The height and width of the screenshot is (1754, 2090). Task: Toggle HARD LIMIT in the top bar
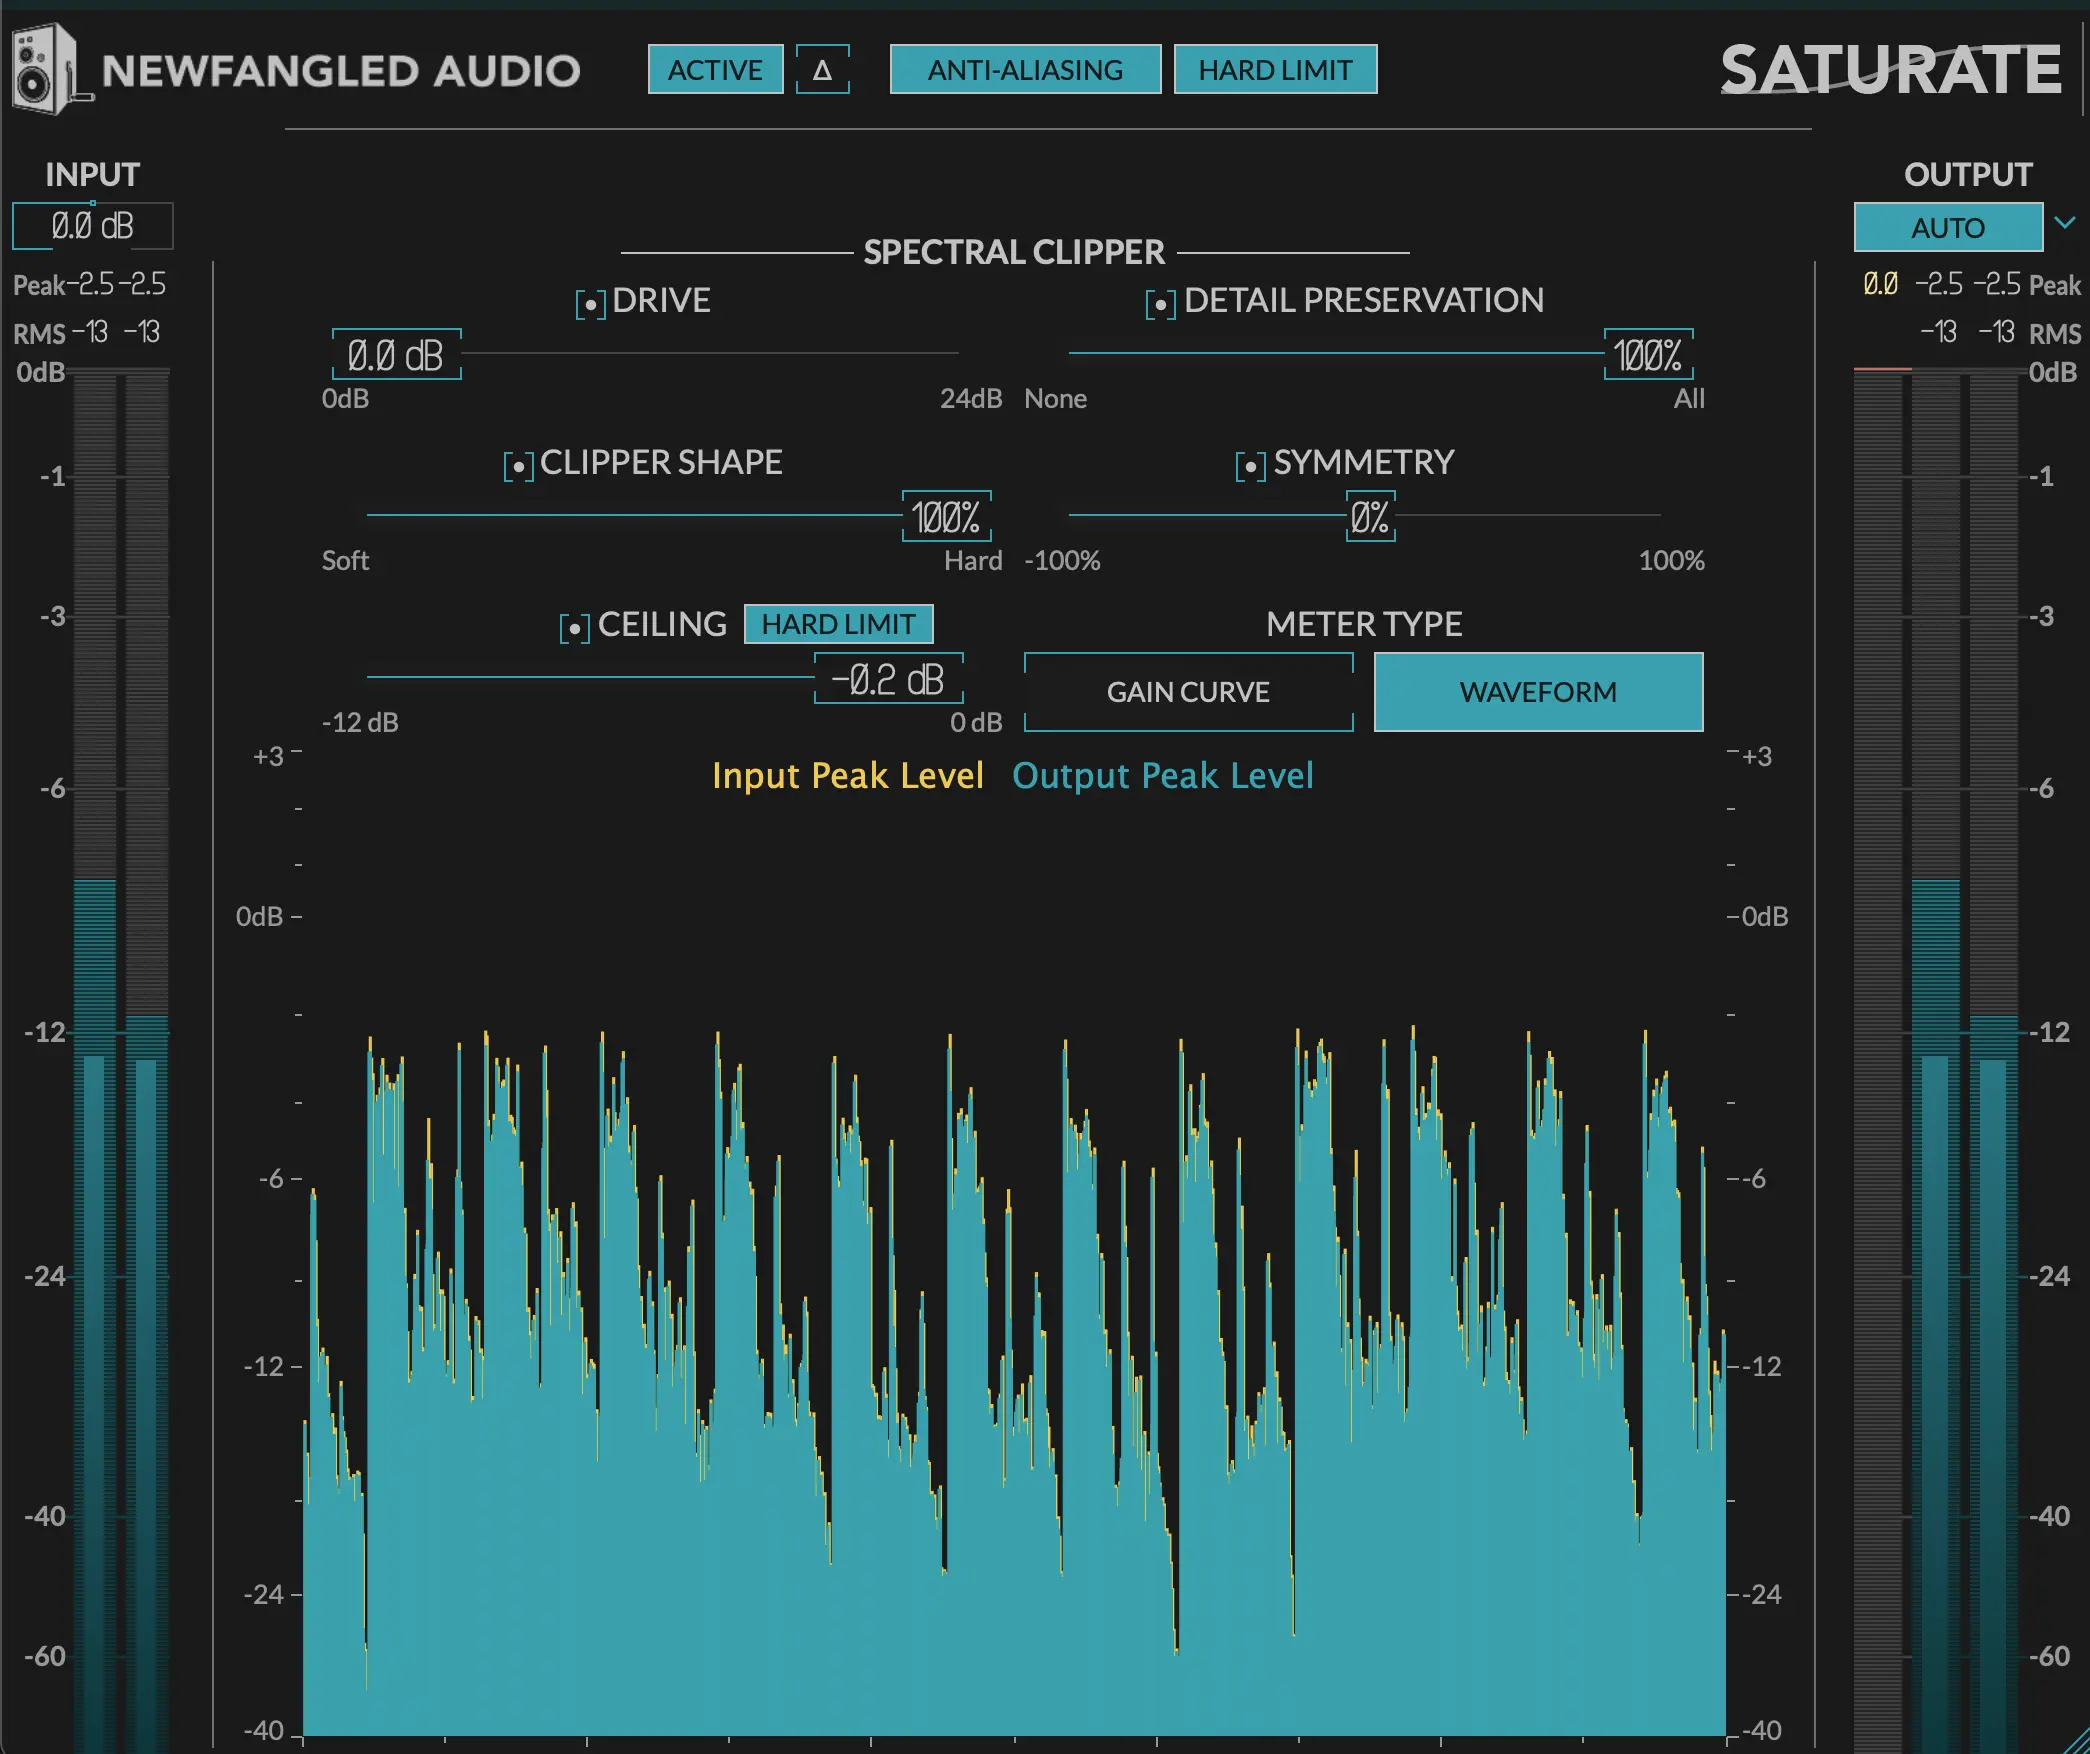pos(1277,70)
